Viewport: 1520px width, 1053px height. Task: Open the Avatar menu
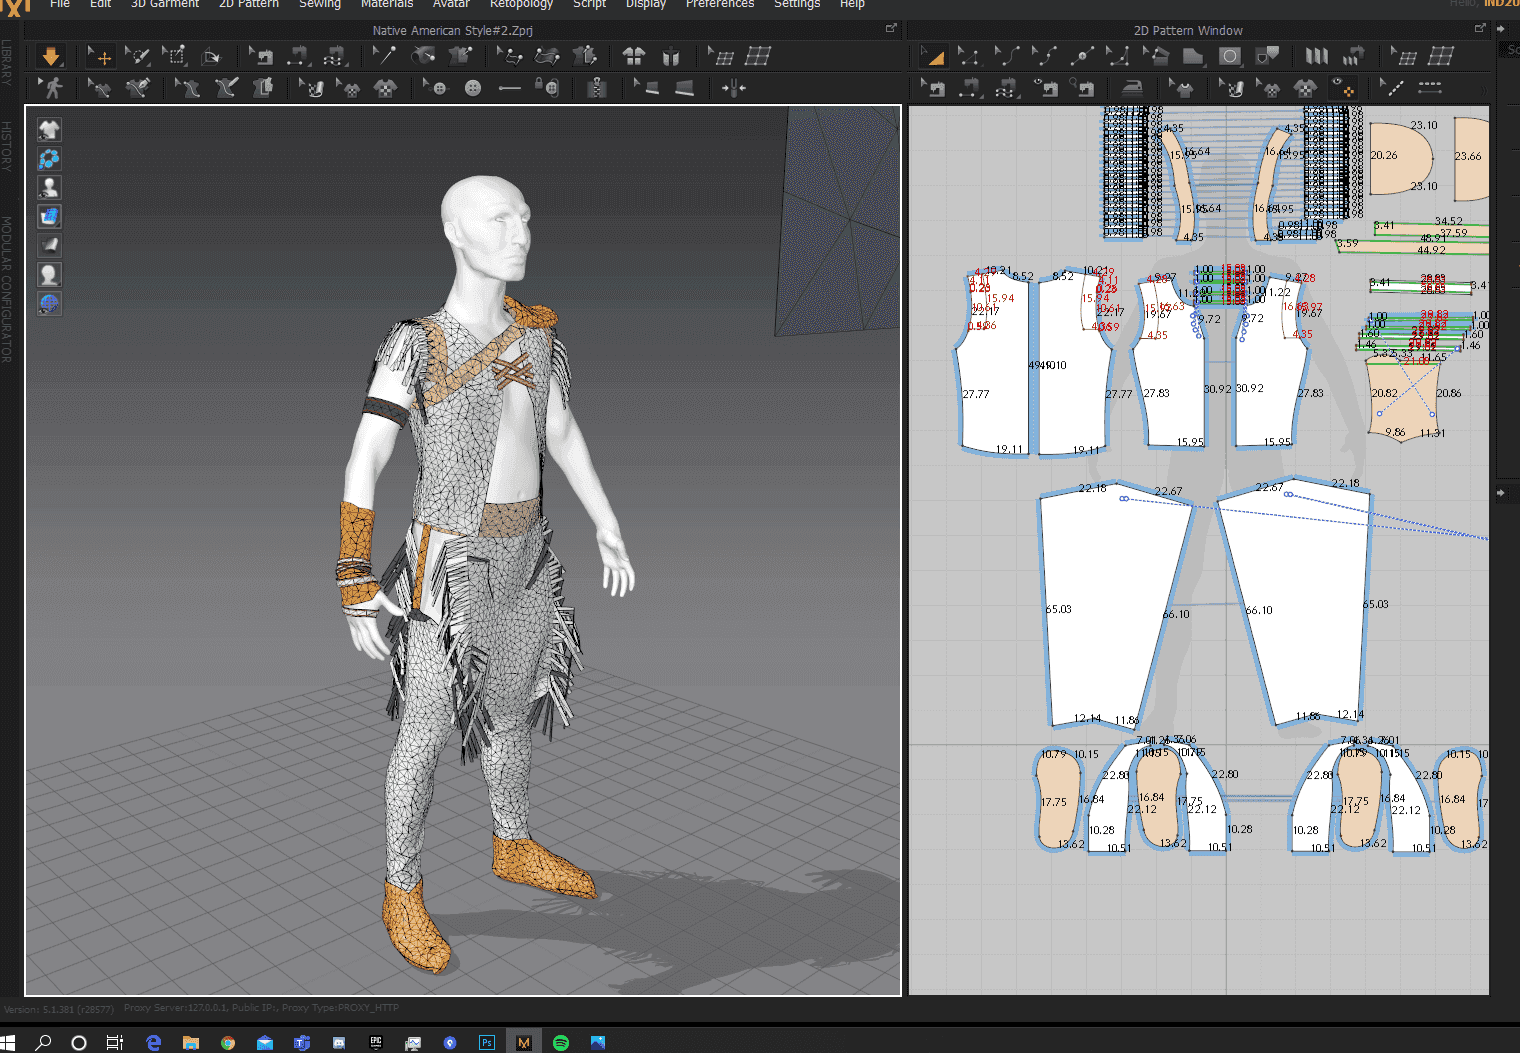pos(451,5)
